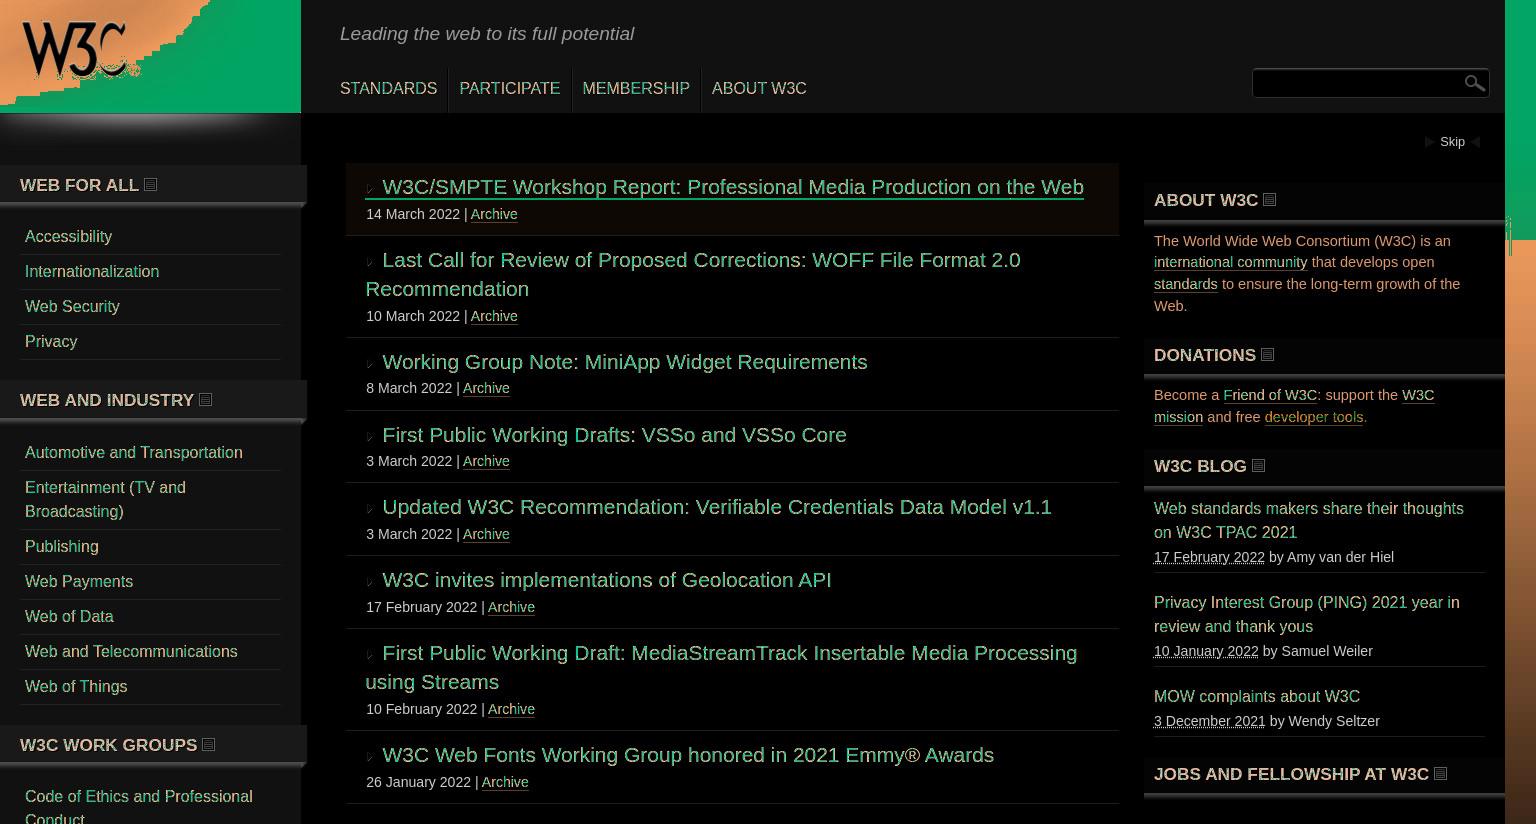Open Web and Telecommunications
Image resolution: width=1536 pixels, height=824 pixels.
(x=131, y=651)
